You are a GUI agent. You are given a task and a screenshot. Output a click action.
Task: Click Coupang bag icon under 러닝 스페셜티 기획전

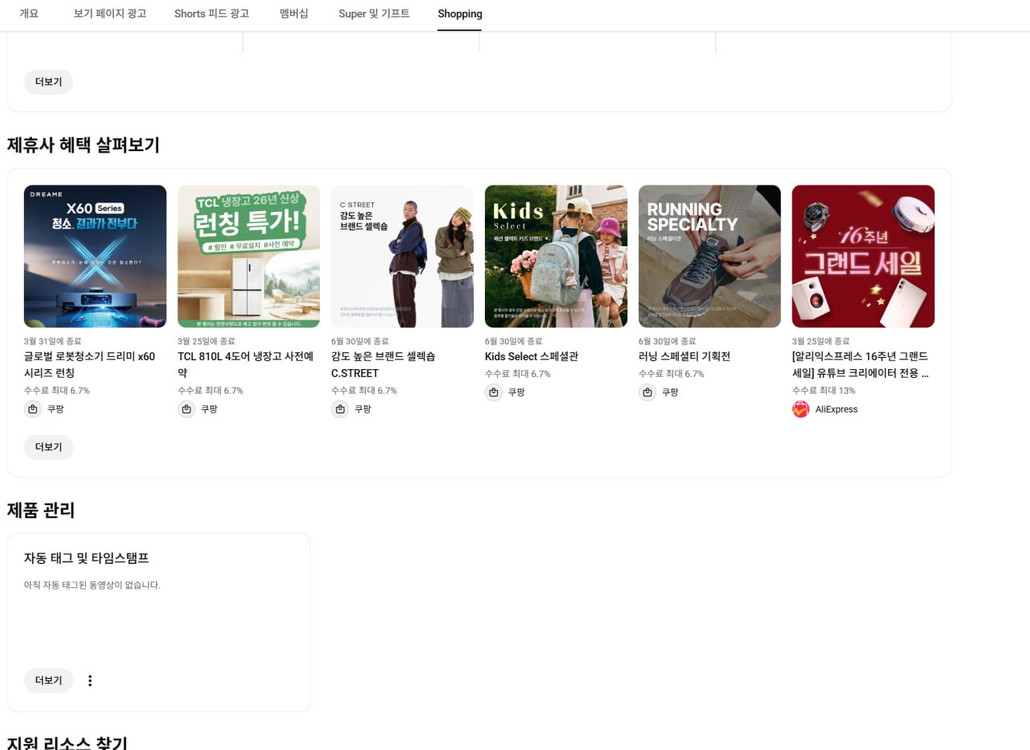coord(648,392)
